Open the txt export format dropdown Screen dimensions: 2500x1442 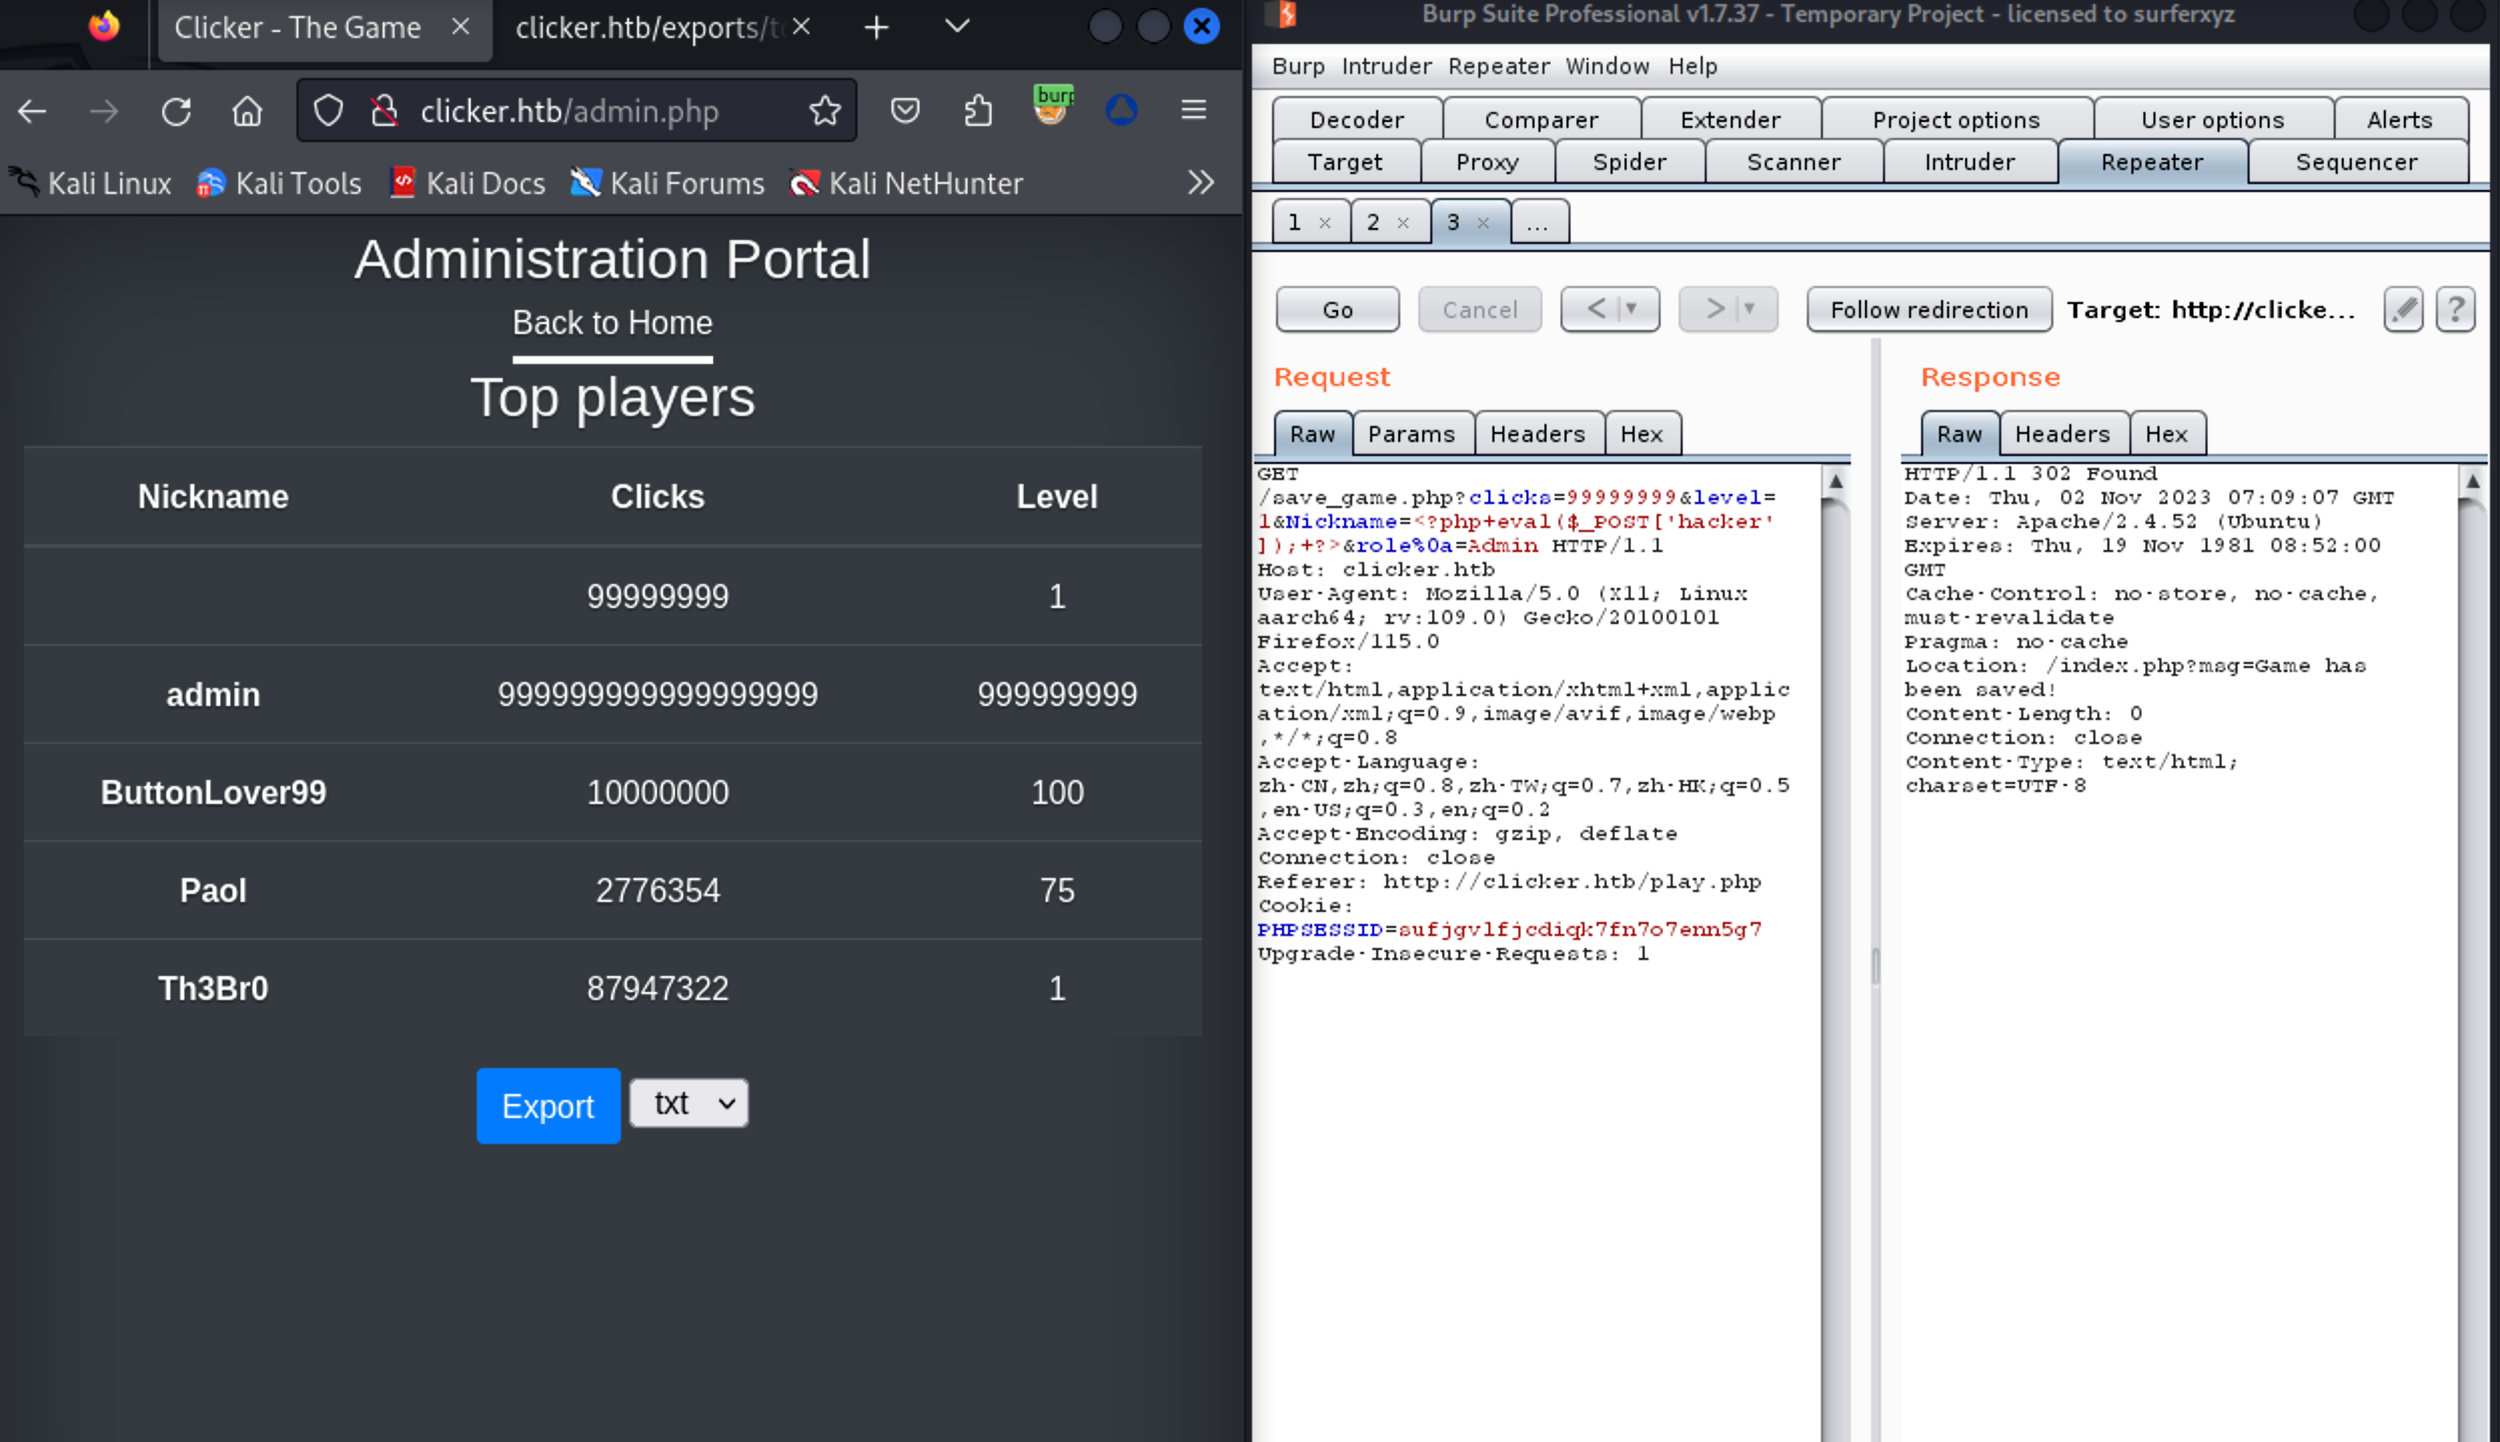pos(689,1103)
